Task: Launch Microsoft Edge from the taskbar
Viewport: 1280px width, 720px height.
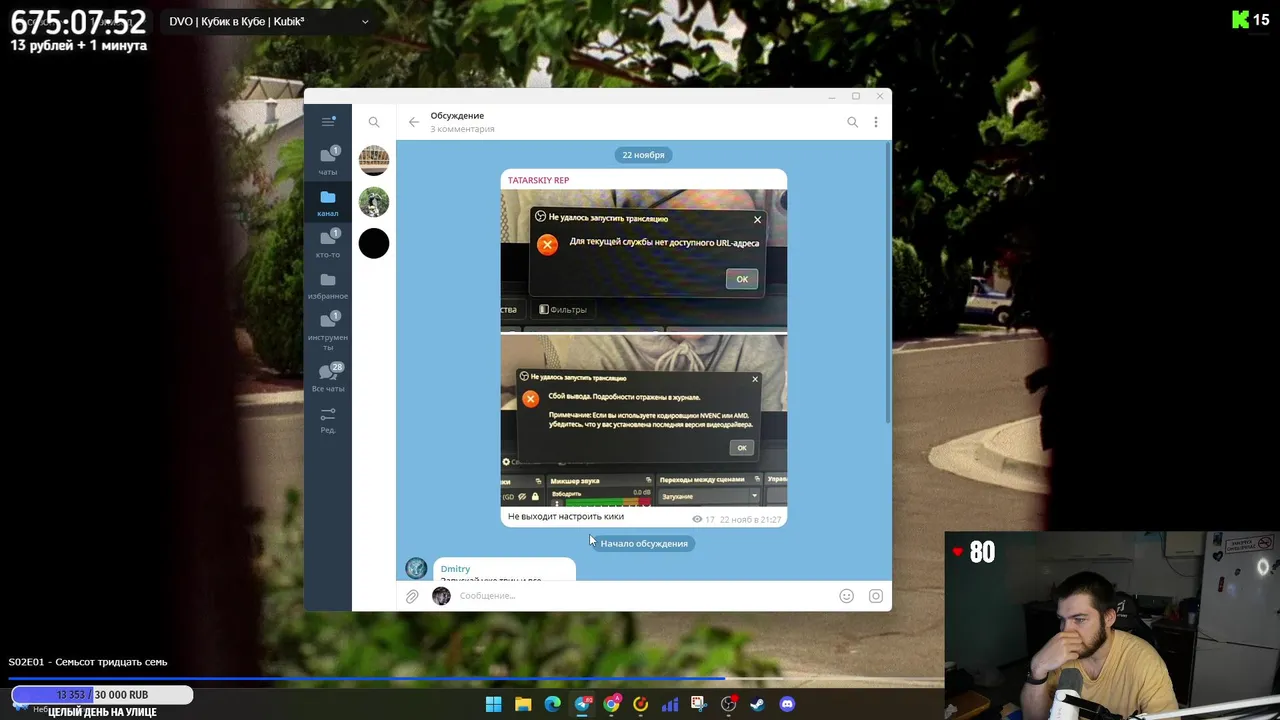Action: pyautogui.click(x=553, y=704)
